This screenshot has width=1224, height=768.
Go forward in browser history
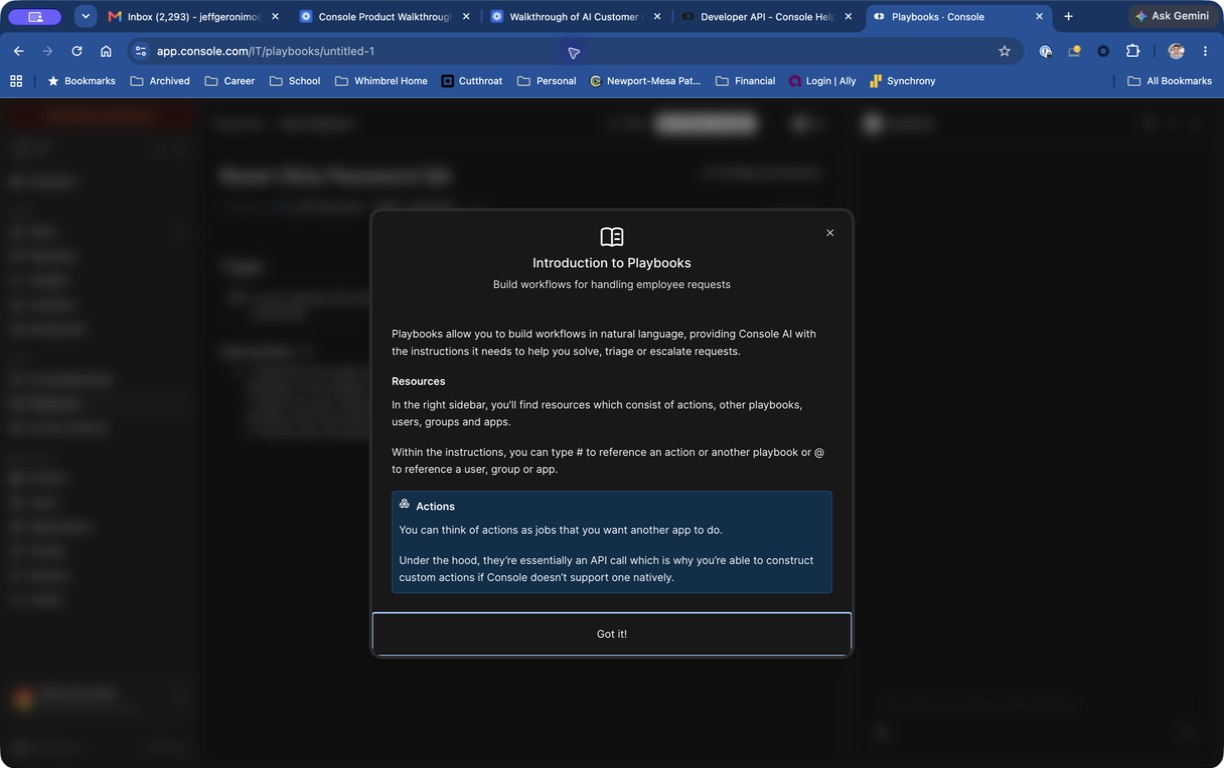(x=47, y=51)
